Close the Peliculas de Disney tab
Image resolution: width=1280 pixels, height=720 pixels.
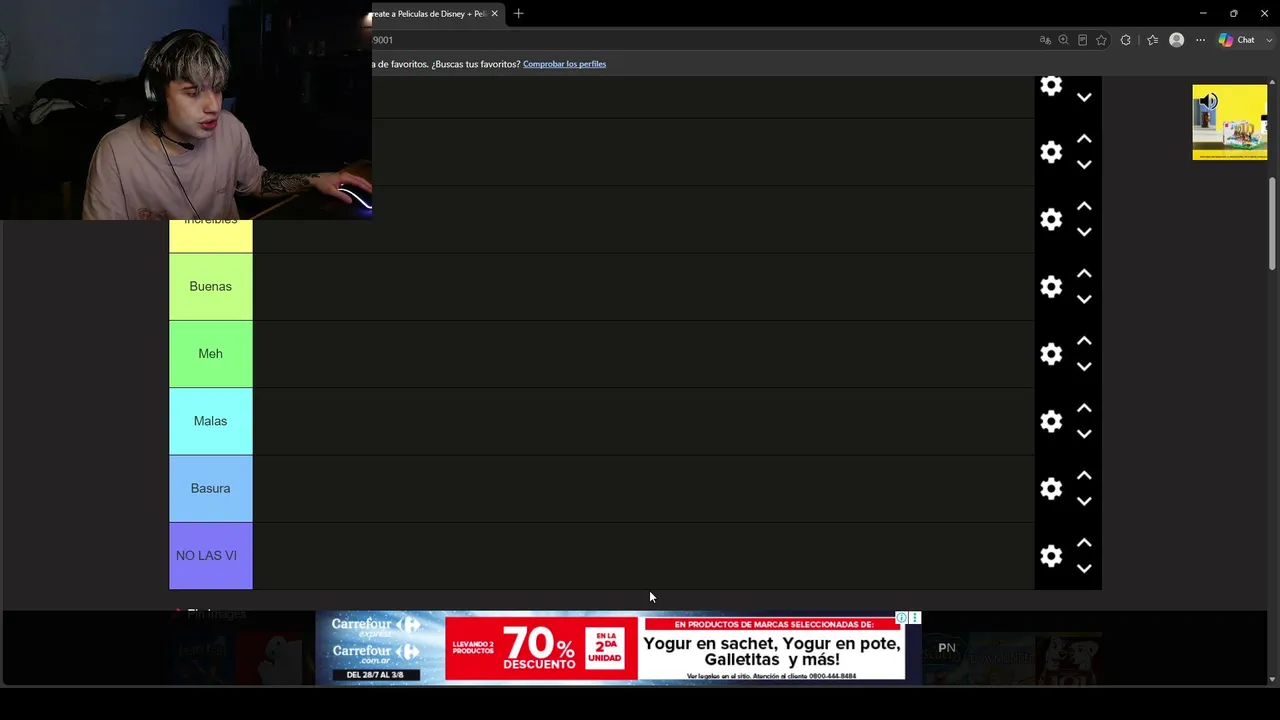(x=494, y=14)
